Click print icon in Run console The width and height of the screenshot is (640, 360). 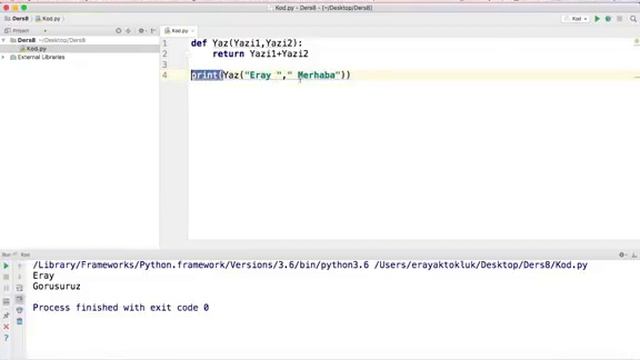point(19,310)
